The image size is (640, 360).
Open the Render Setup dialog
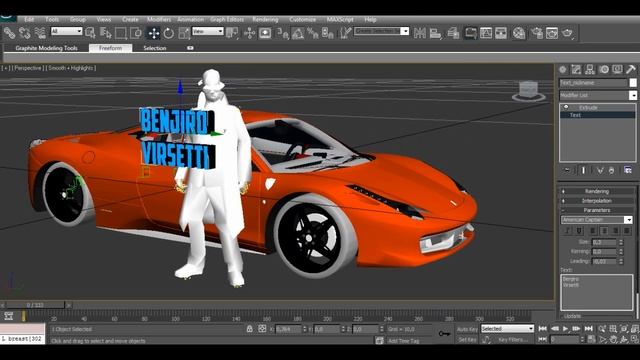[x=537, y=33]
